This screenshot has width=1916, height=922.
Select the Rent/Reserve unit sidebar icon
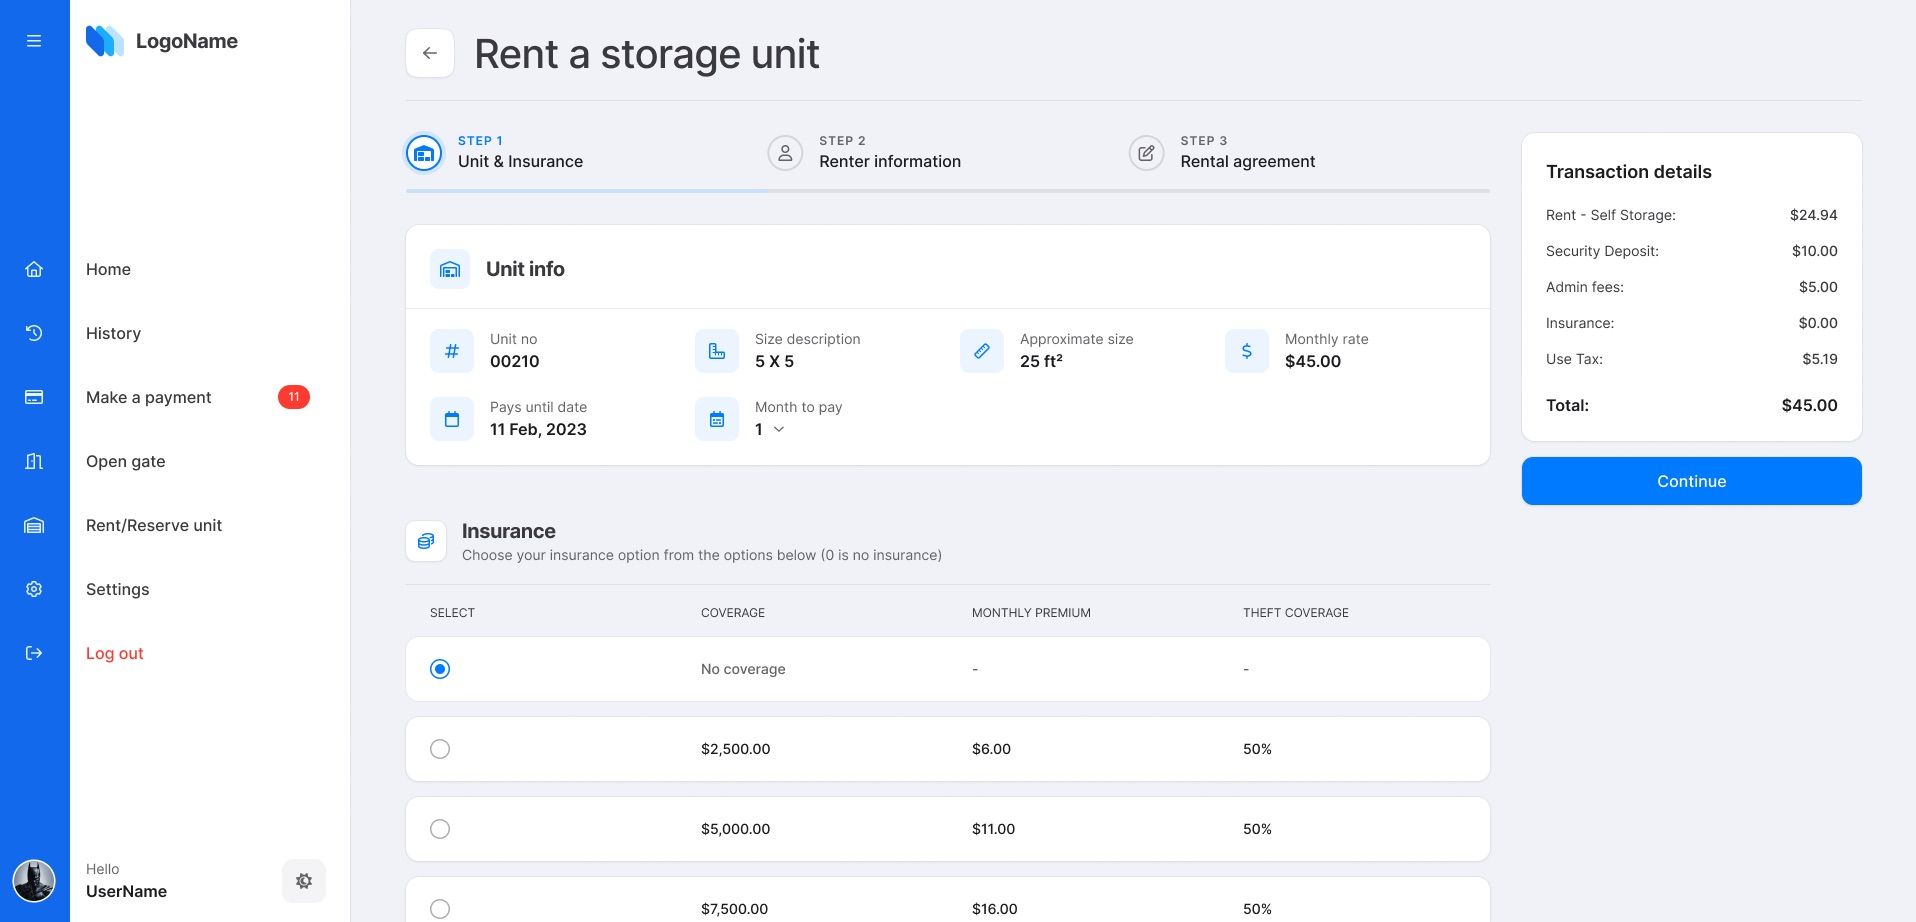coord(34,525)
